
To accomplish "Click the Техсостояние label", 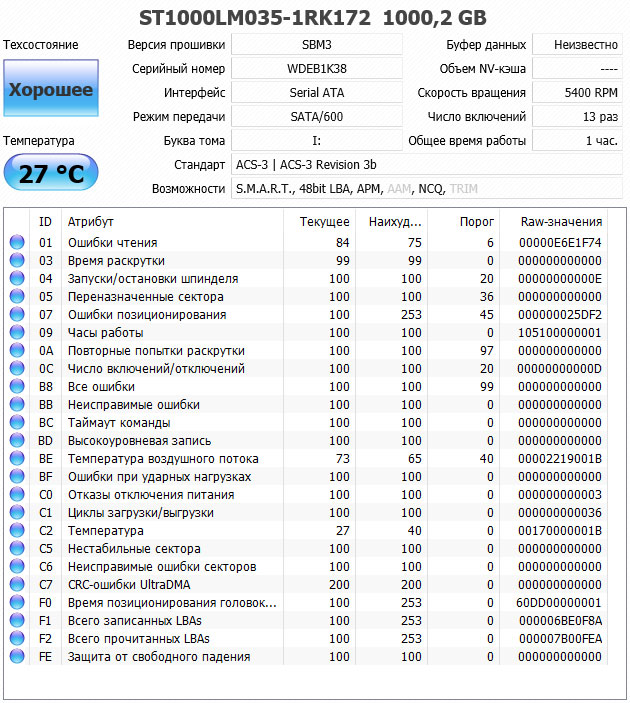I will coord(41,45).
